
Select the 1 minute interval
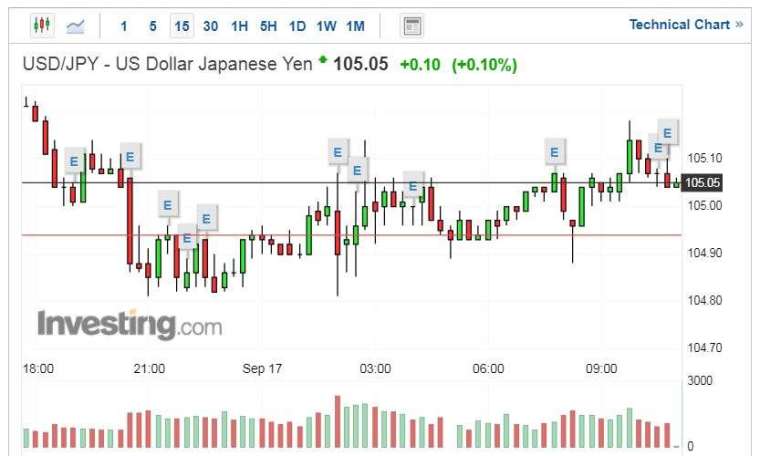(x=124, y=26)
